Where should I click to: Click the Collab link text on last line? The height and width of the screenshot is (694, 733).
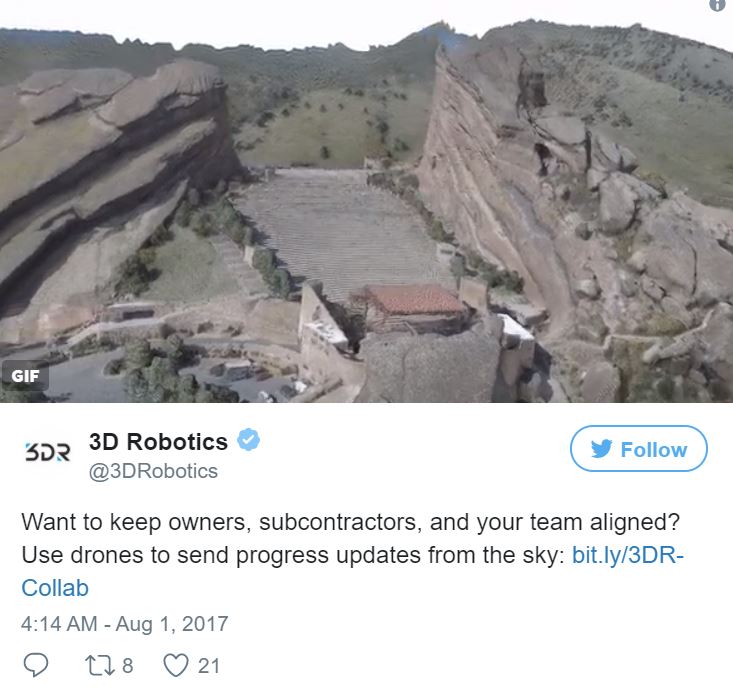pyautogui.click(x=55, y=588)
